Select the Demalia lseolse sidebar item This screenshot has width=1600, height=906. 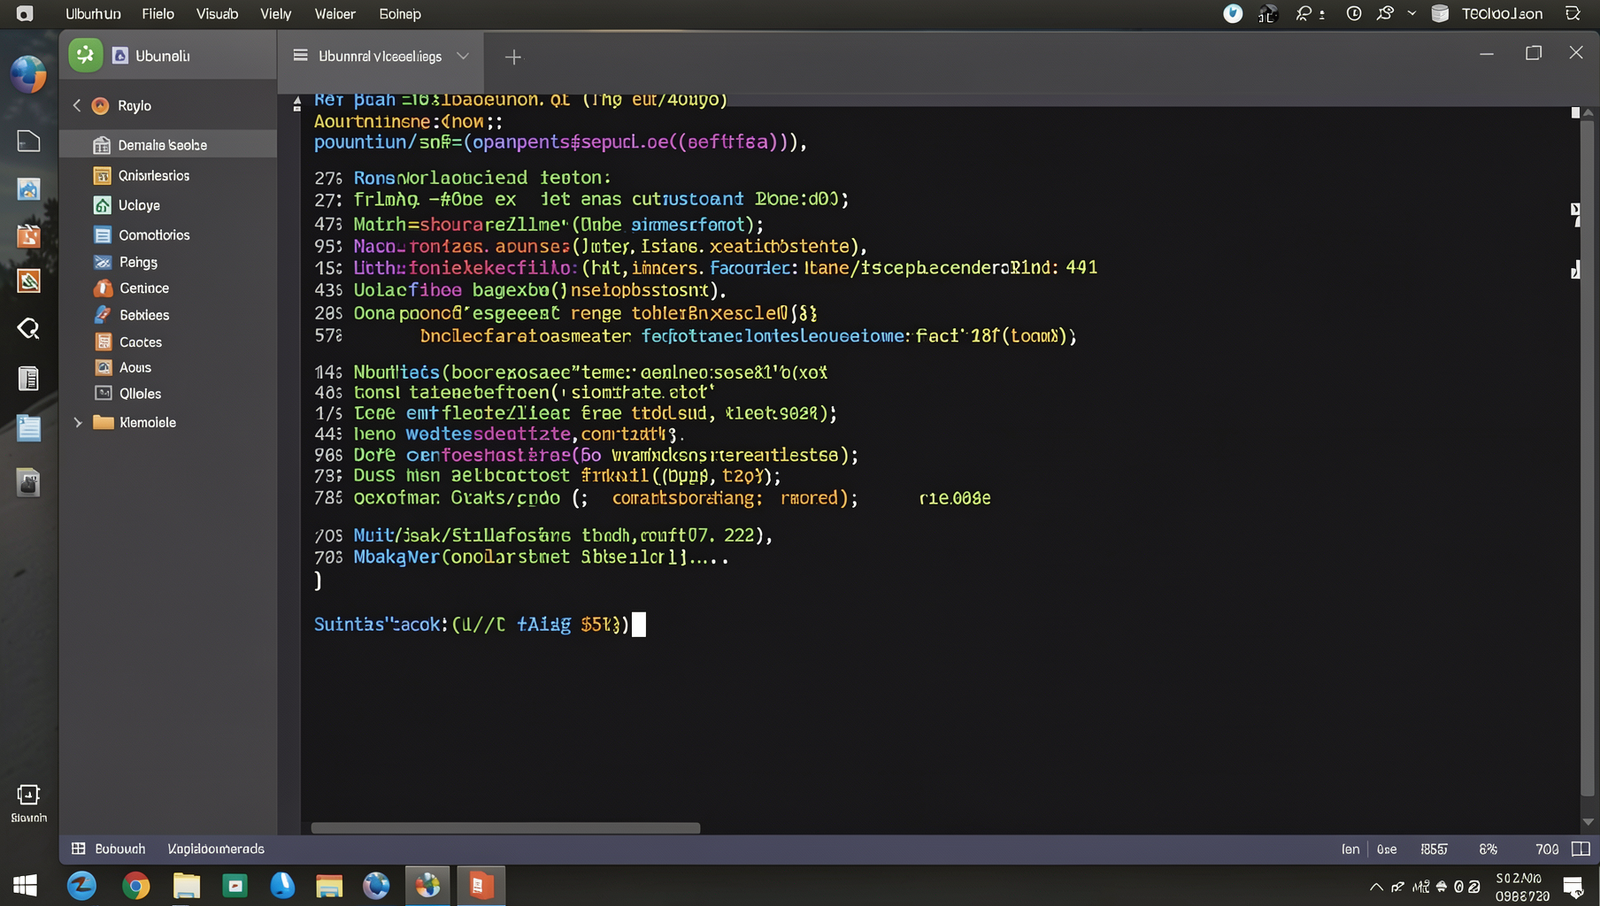168,145
